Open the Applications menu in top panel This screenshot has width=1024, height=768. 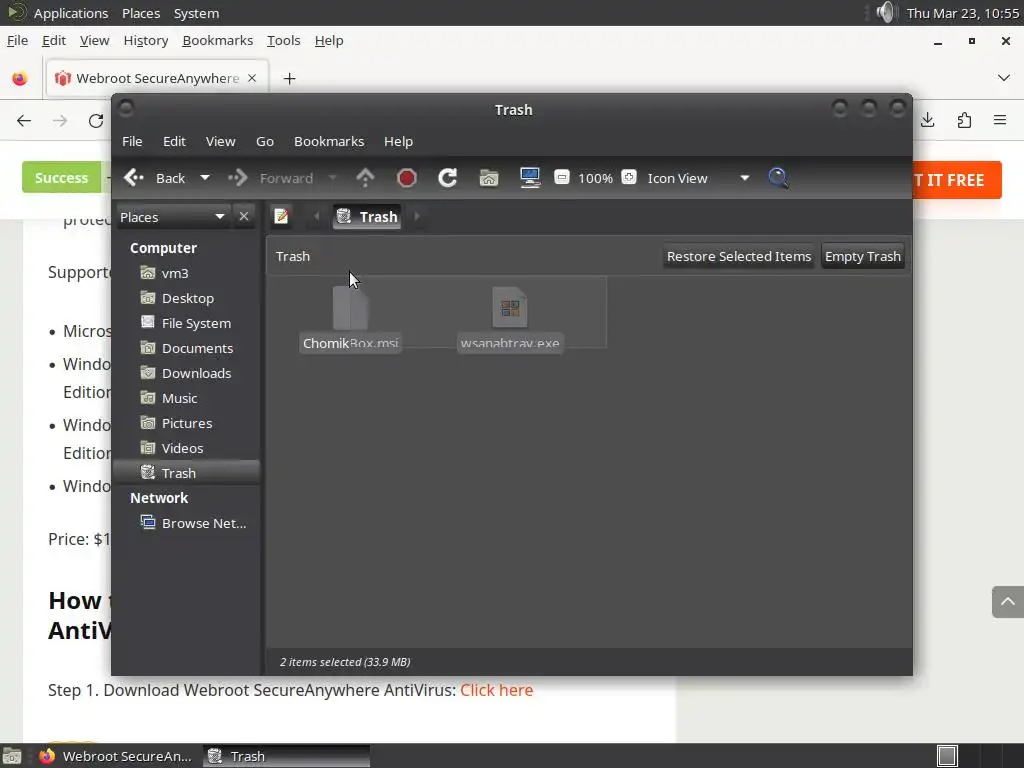click(71, 13)
